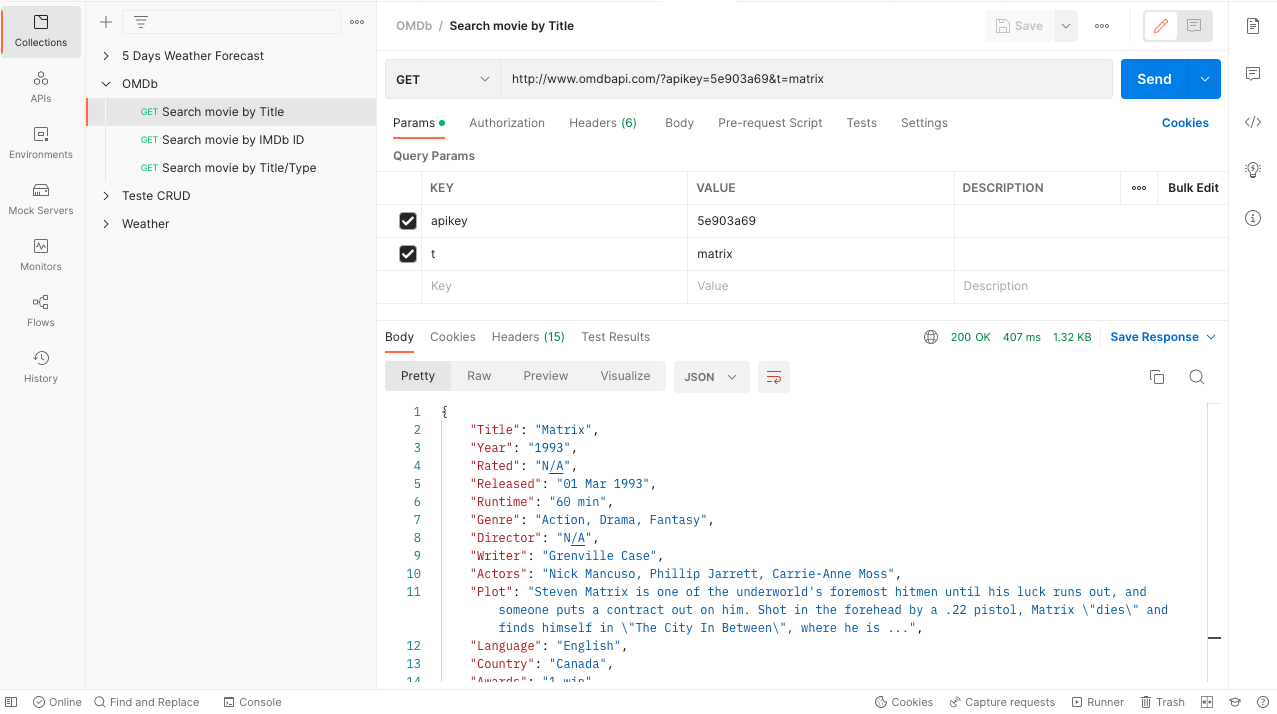The image size is (1277, 714).
Task: Switch response view to Raw
Action: [x=479, y=376]
